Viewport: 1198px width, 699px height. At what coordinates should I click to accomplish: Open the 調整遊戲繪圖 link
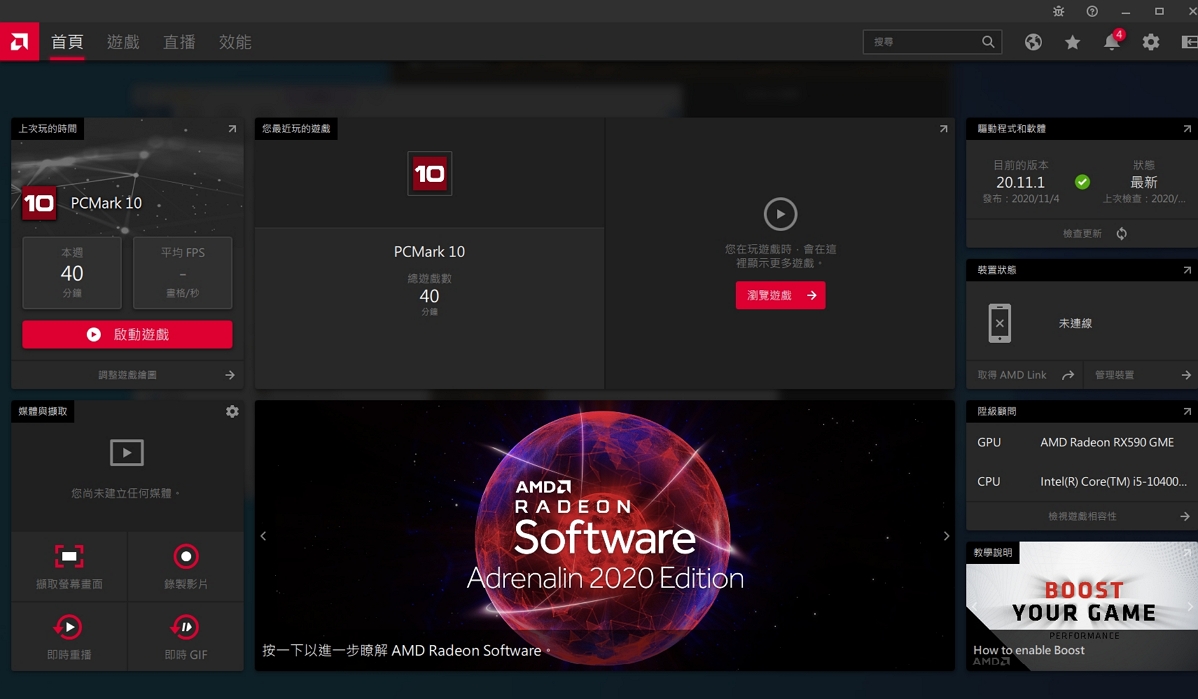(128, 375)
